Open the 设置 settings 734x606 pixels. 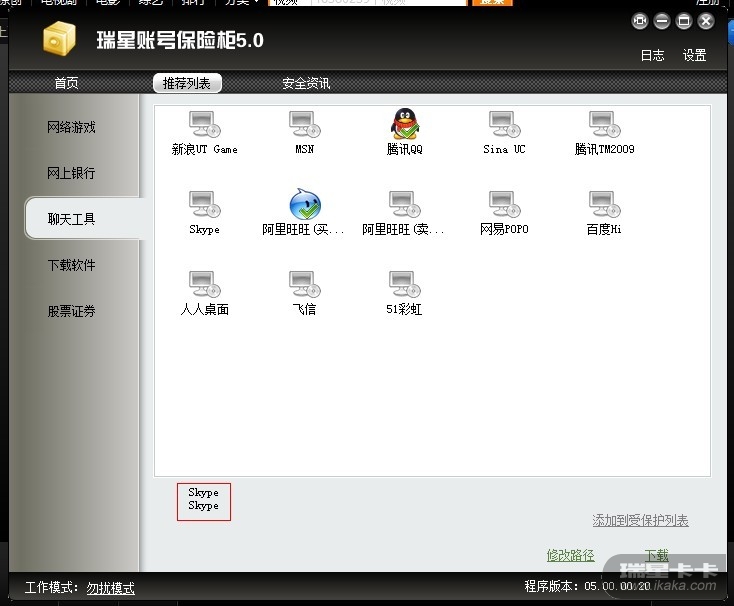695,55
